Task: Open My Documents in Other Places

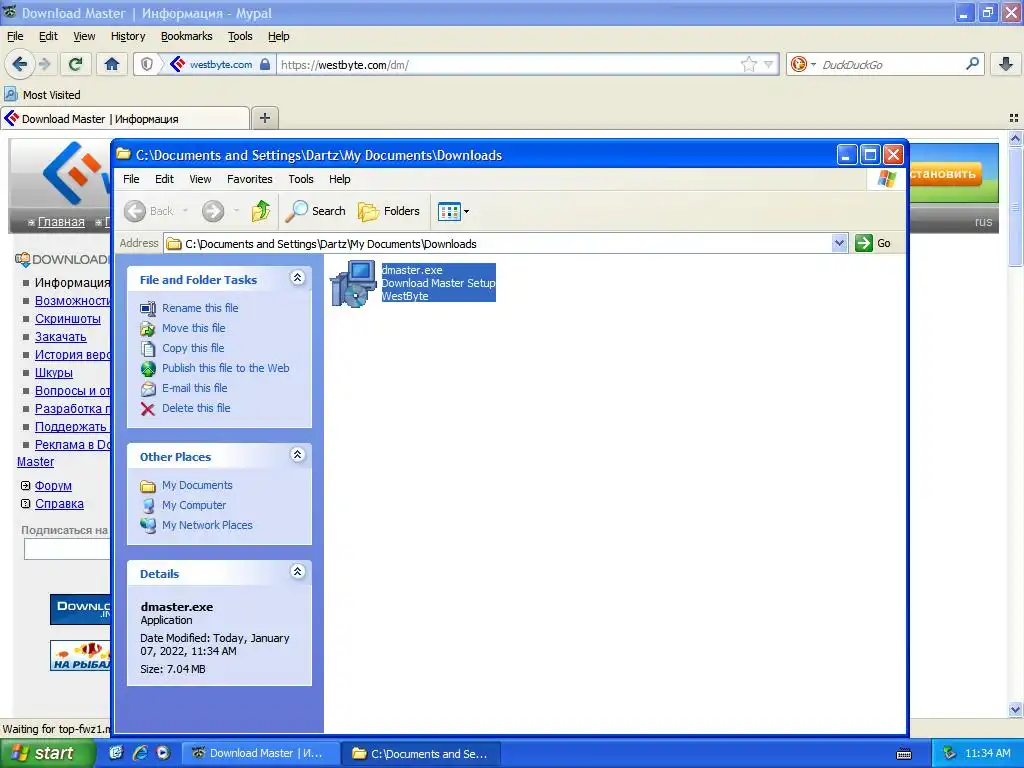Action: point(197,485)
